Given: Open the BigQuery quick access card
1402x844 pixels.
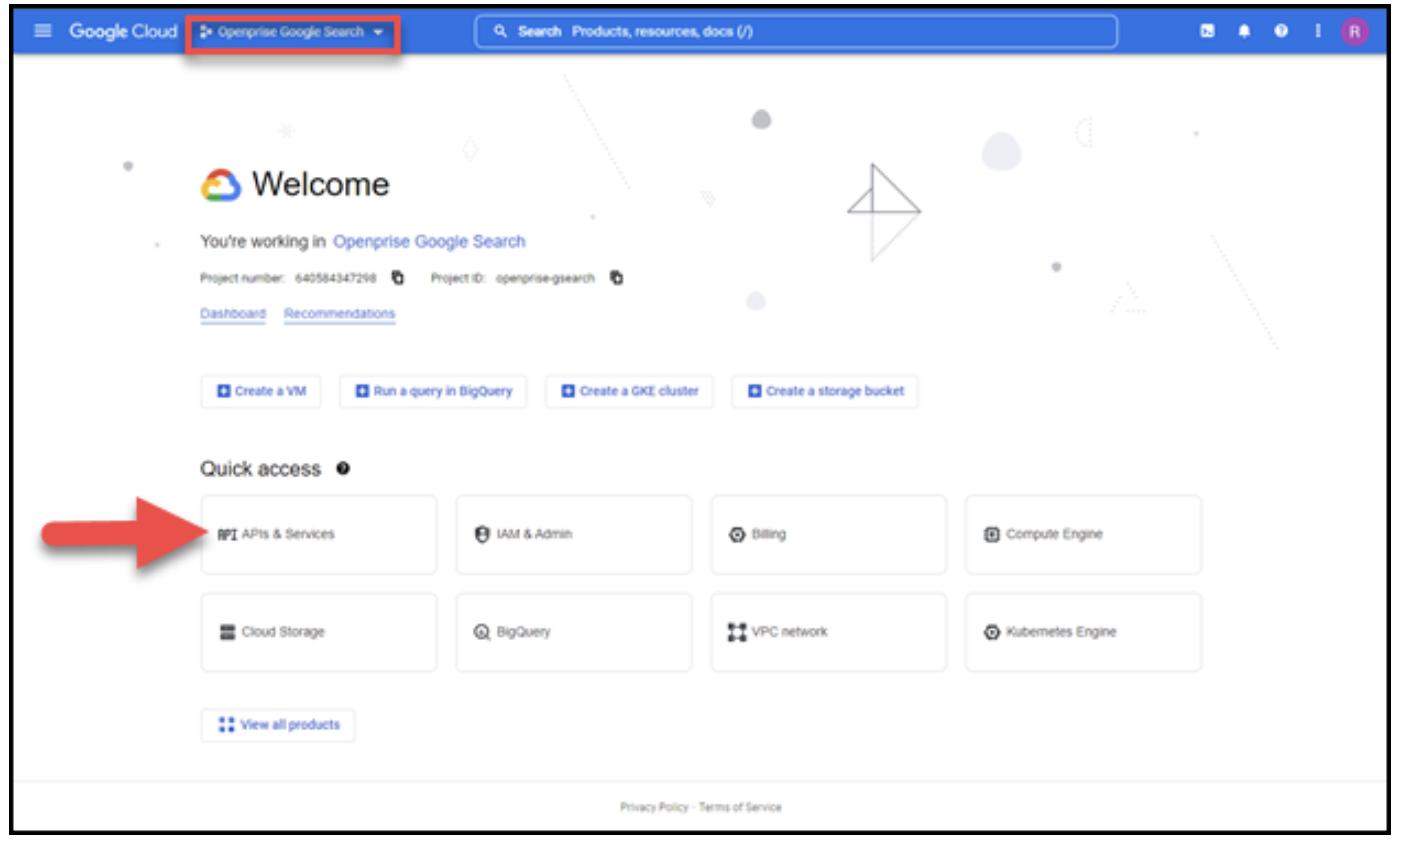Looking at the screenshot, I should point(574,632).
